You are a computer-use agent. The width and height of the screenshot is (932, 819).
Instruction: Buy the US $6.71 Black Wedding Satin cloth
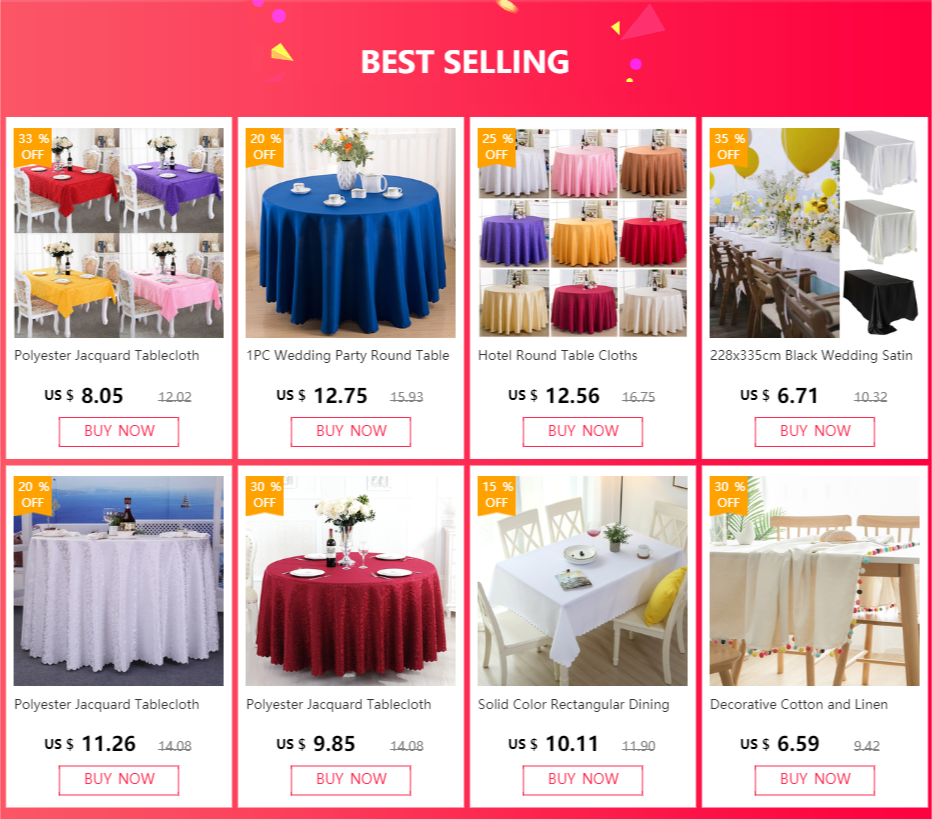[814, 431]
